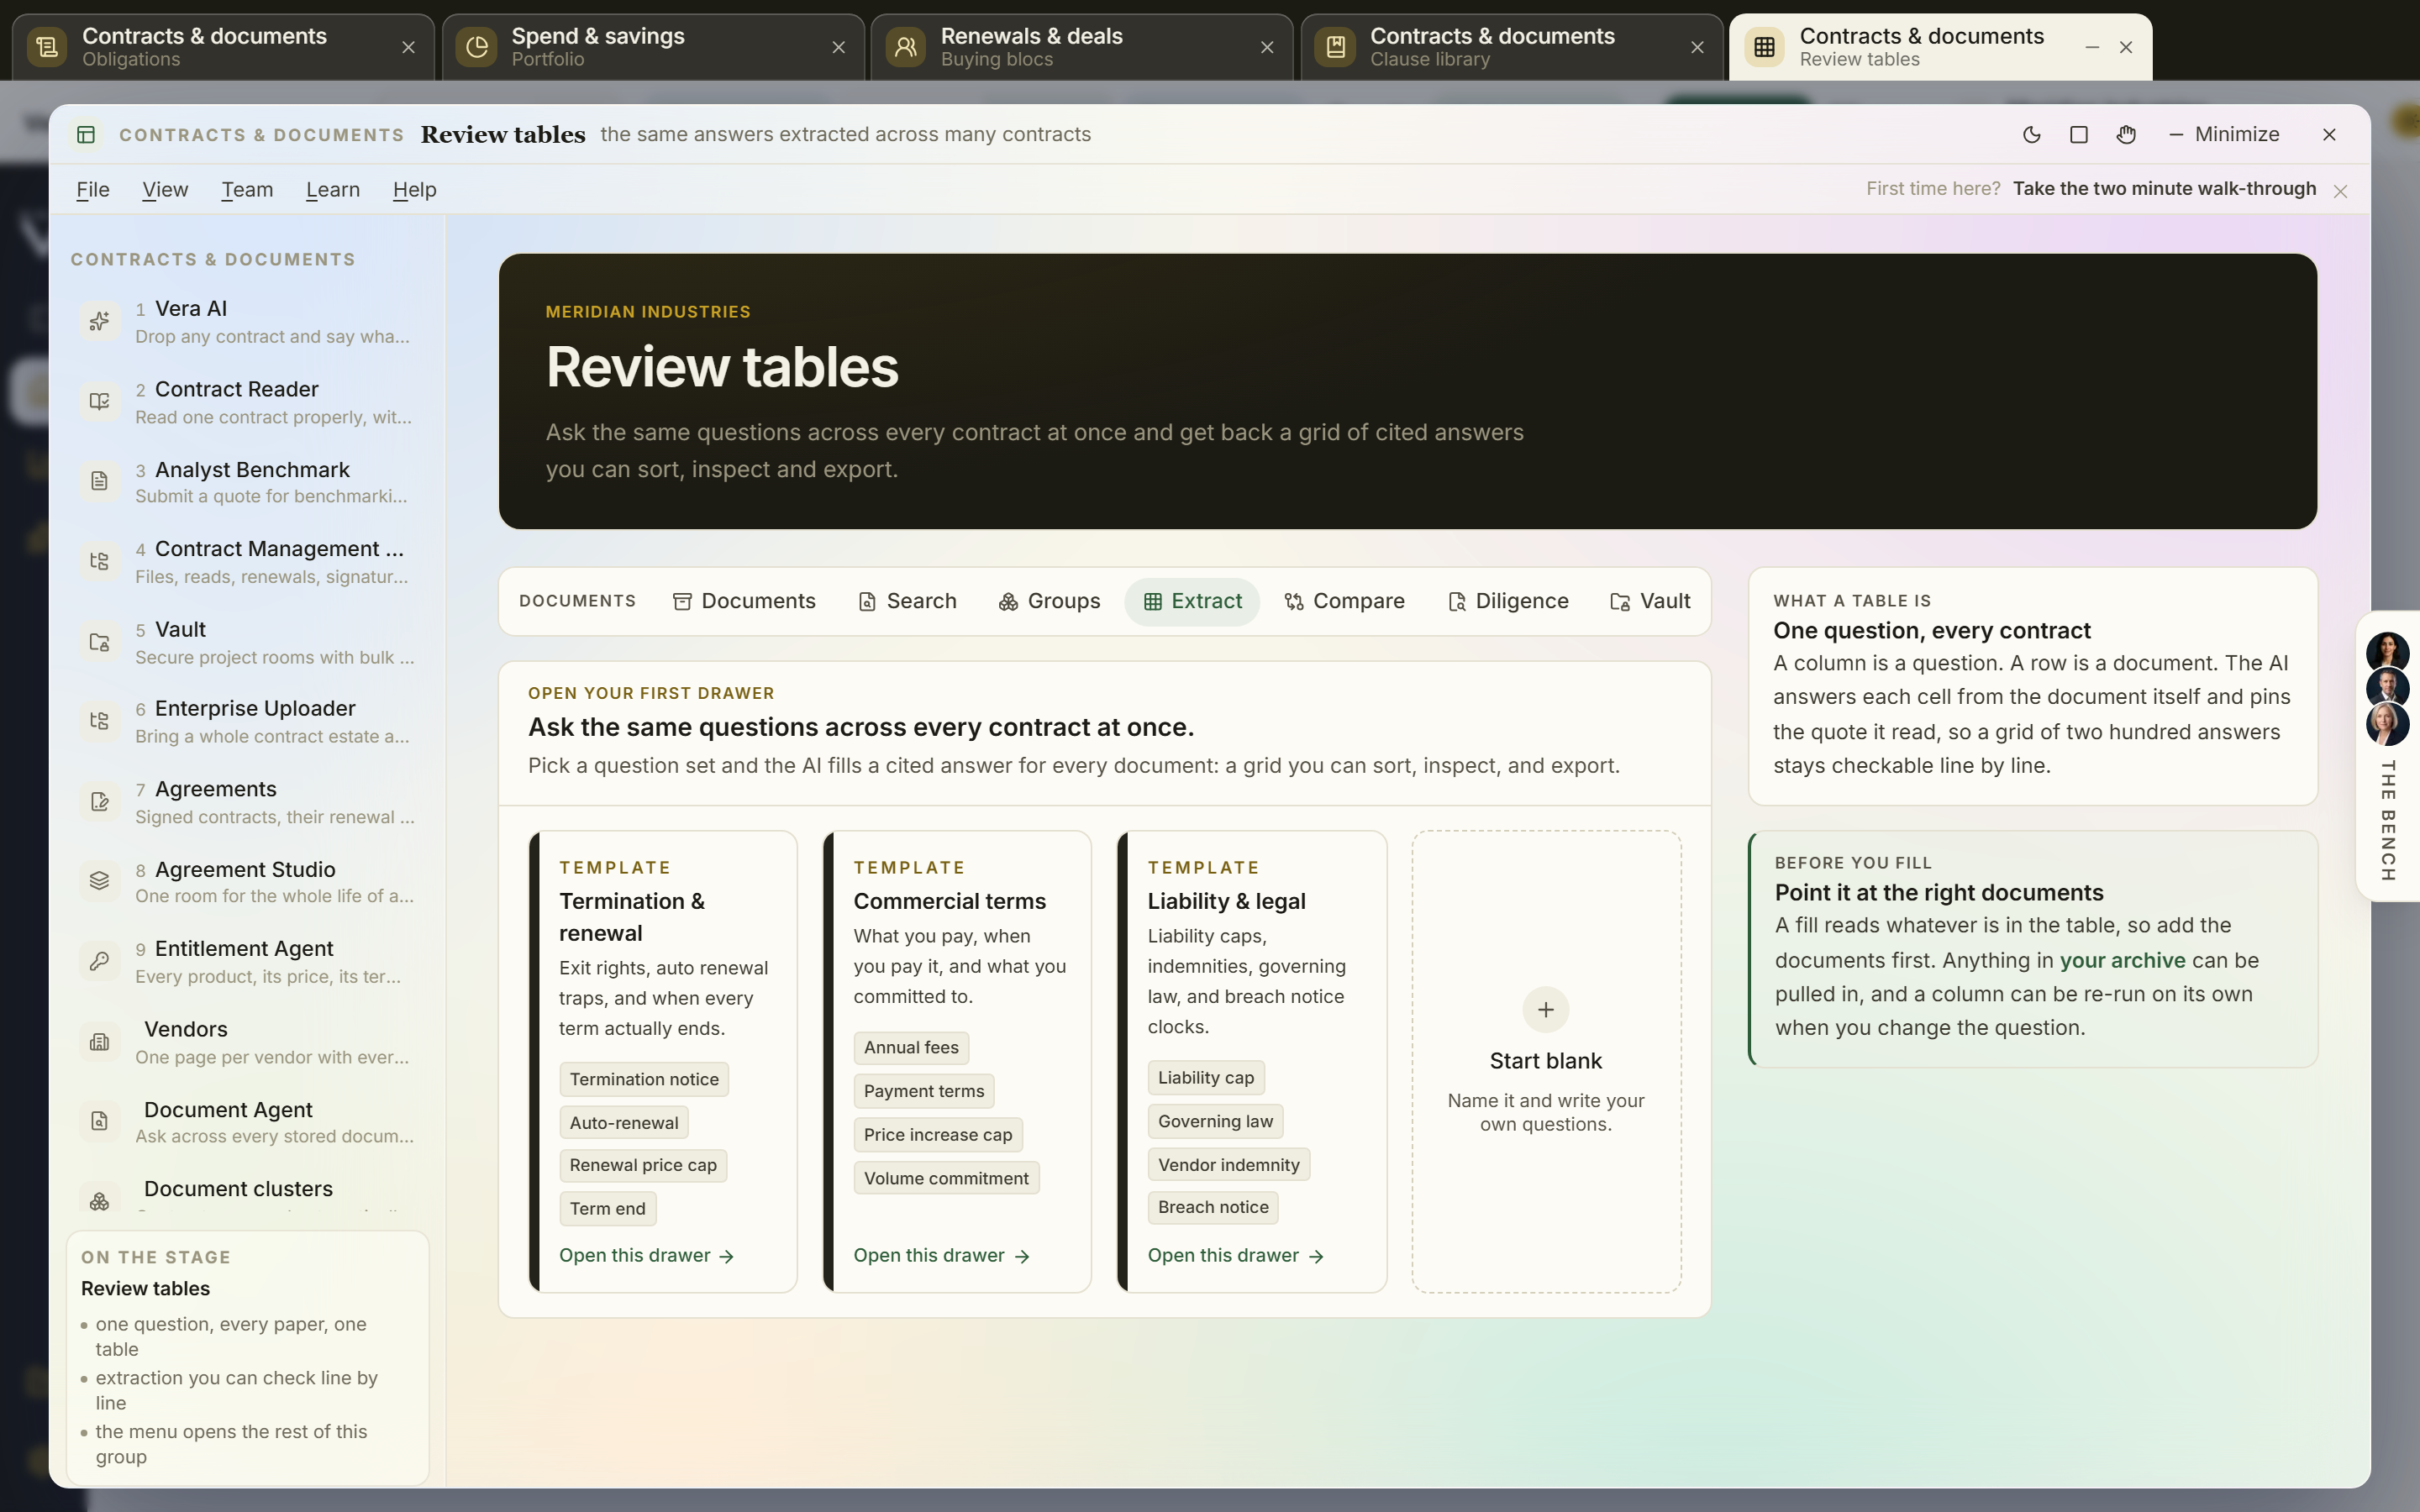
Task: Select the Extract section tab
Action: point(1192,601)
